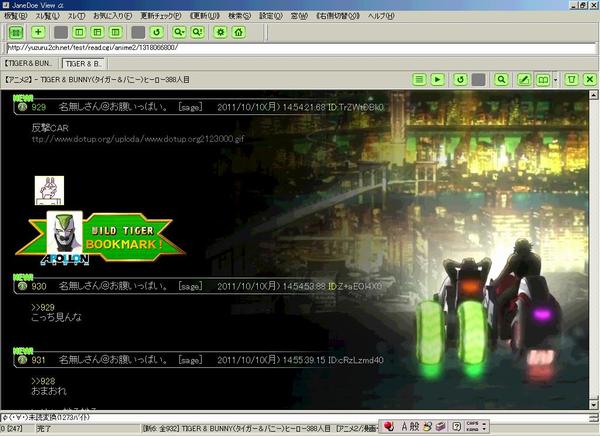600x436 pixels.
Task: Open the 窓(W) menu
Action: pos(299,16)
